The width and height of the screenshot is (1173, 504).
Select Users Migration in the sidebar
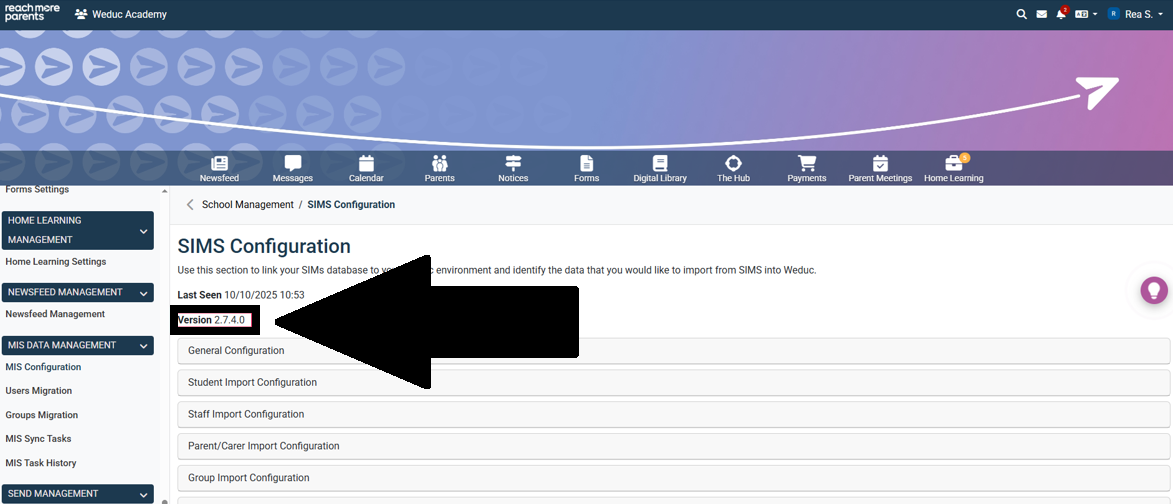(x=39, y=391)
